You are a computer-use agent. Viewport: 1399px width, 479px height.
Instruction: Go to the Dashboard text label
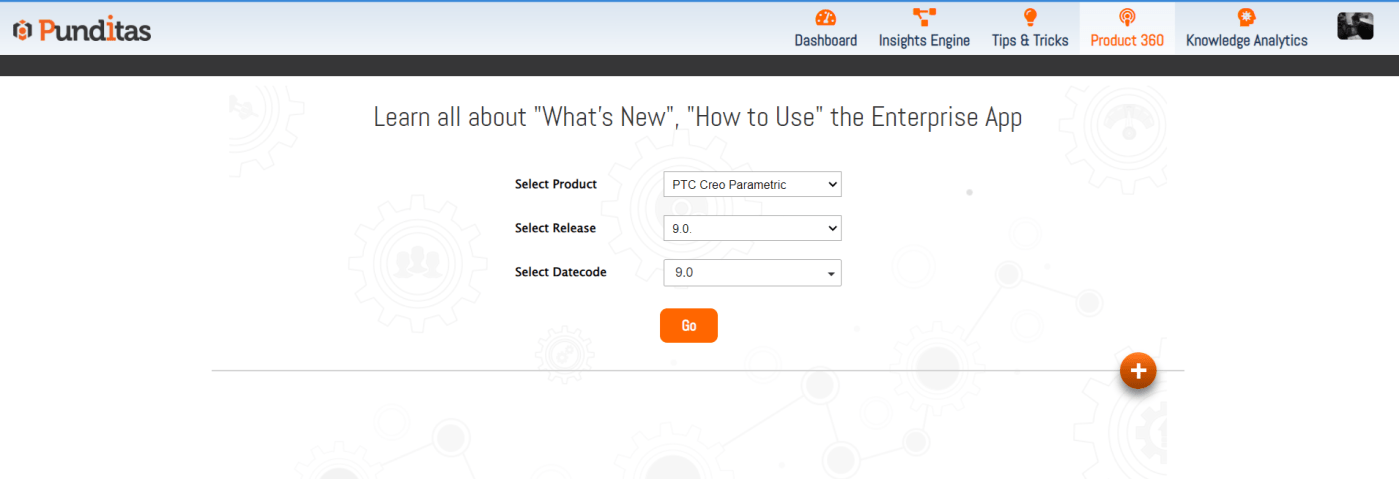coord(825,41)
